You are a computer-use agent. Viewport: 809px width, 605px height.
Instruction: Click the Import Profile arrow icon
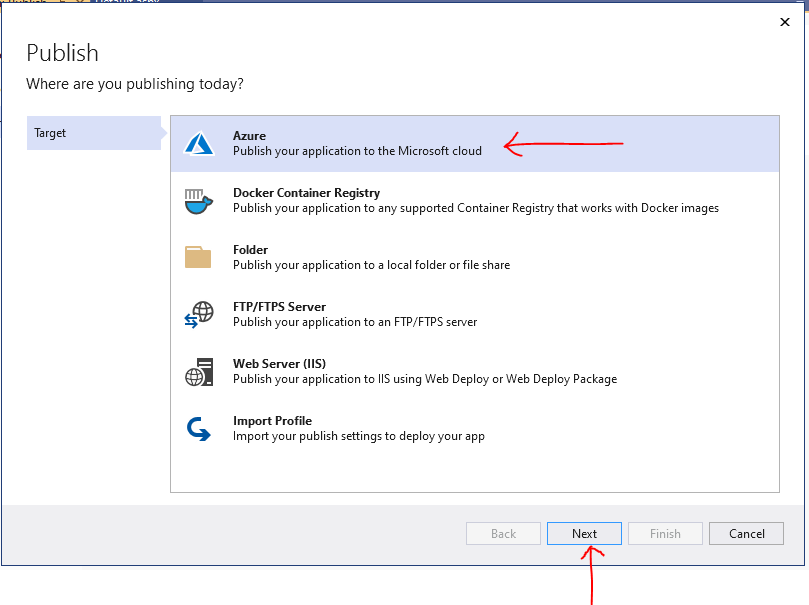(x=199, y=429)
